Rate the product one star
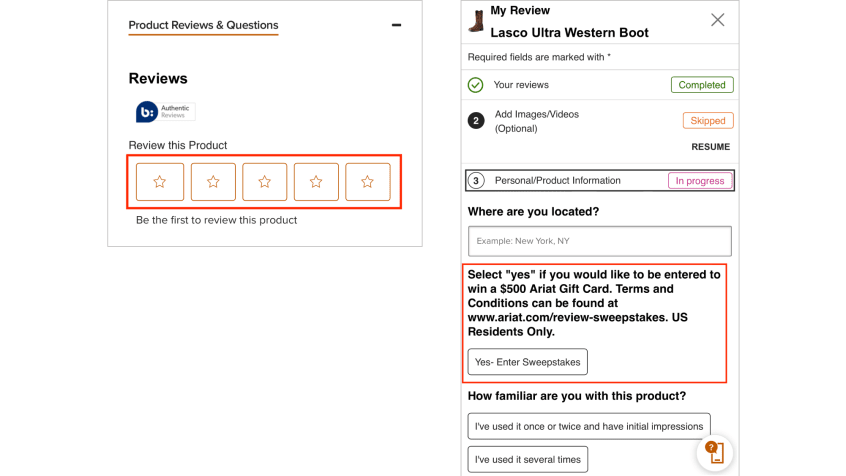Screen dimensions: 846x476 click(x=160, y=182)
